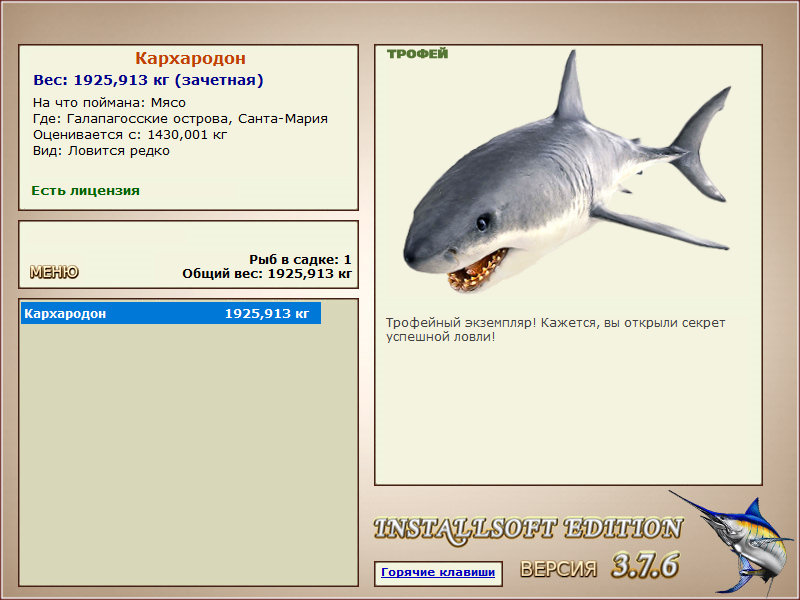Click the Трофейный экземпляр description text
The width and height of the screenshot is (800, 600).
click(x=555, y=330)
